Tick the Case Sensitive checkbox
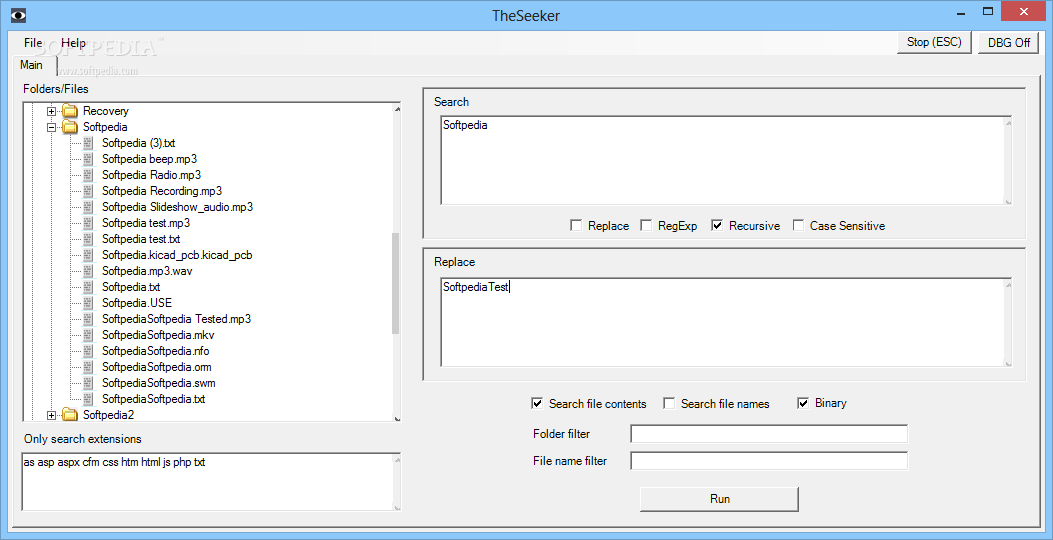 click(x=798, y=226)
